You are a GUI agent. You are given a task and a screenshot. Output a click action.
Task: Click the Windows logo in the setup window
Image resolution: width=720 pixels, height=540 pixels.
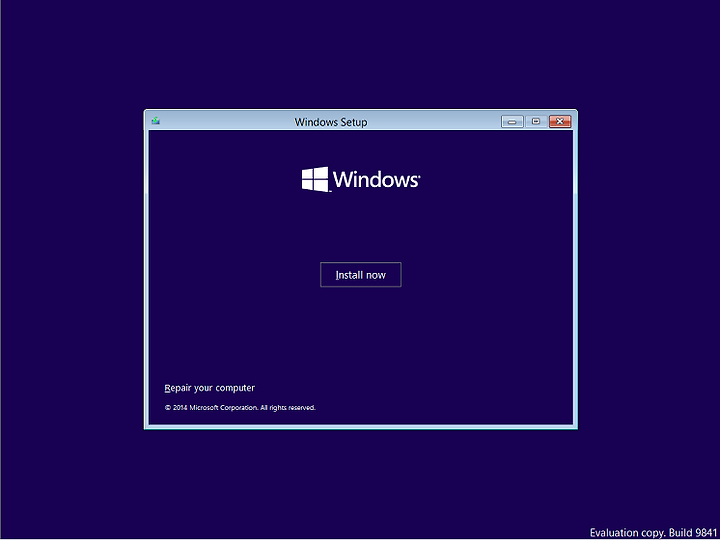[360, 179]
